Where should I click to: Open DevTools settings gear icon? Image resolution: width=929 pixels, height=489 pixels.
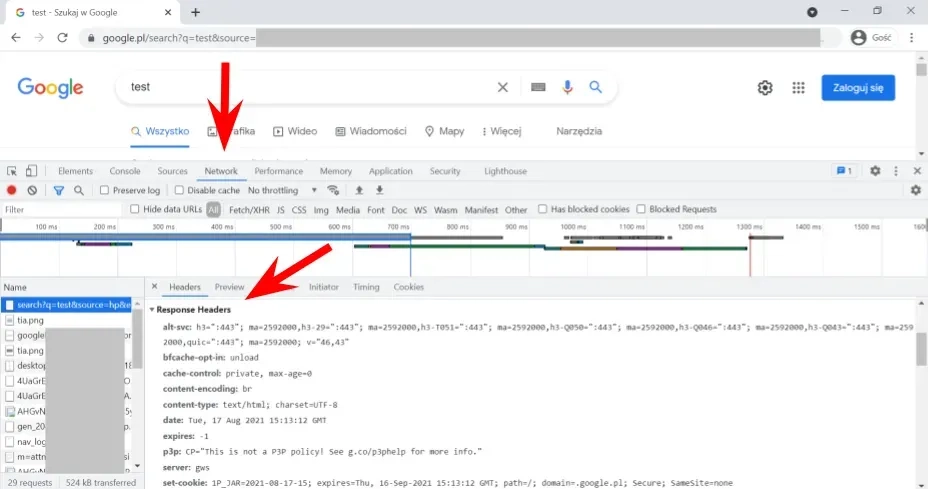tap(875, 171)
